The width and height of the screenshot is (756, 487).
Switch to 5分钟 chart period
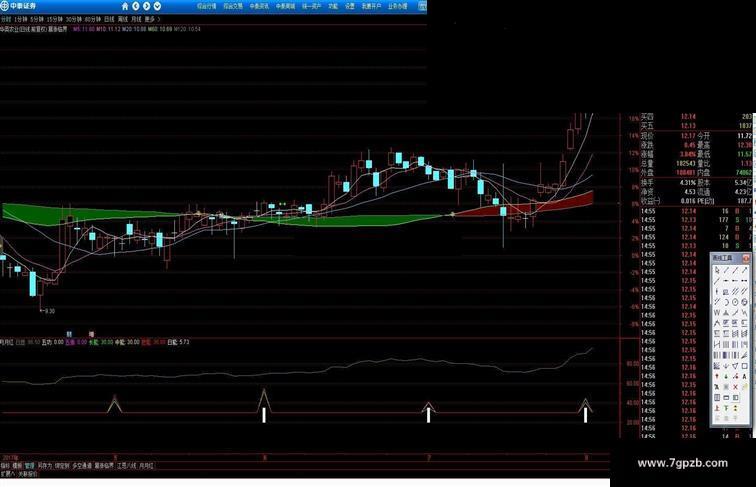point(37,19)
